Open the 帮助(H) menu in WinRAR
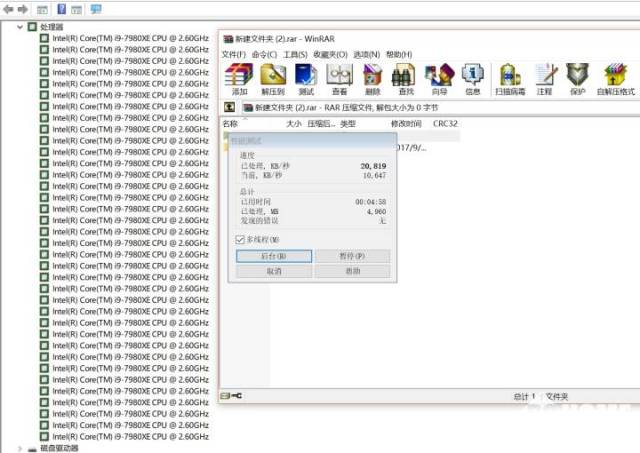 [x=399, y=54]
